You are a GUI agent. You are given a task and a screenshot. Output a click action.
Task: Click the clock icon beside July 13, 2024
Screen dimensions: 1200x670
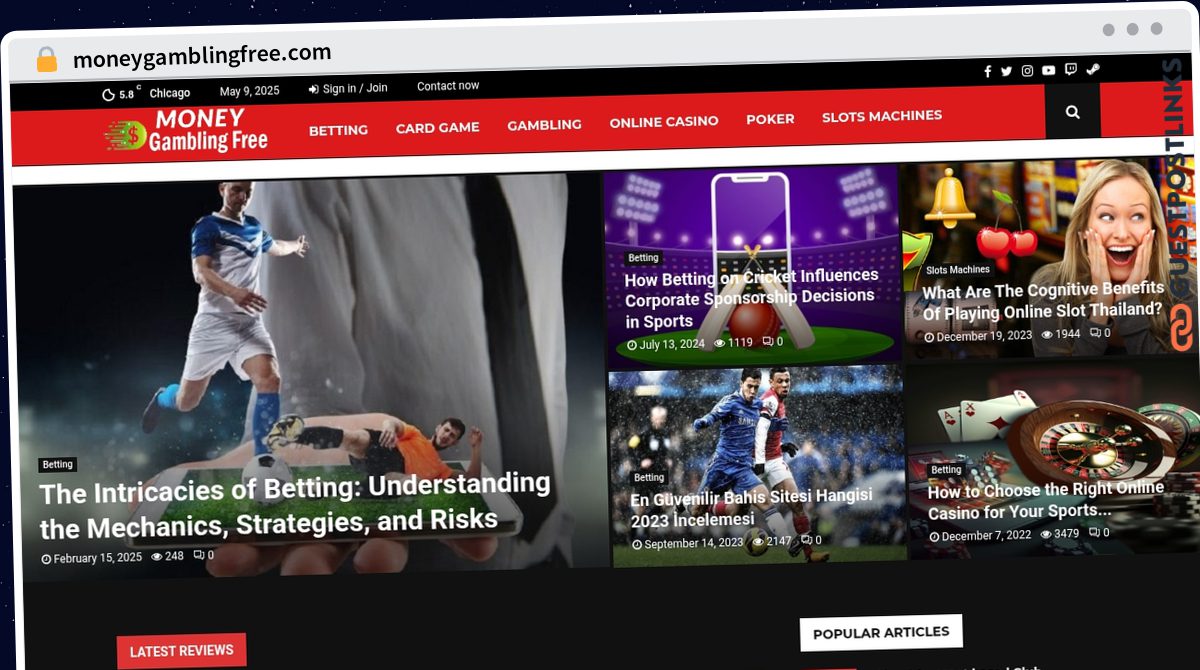click(632, 345)
